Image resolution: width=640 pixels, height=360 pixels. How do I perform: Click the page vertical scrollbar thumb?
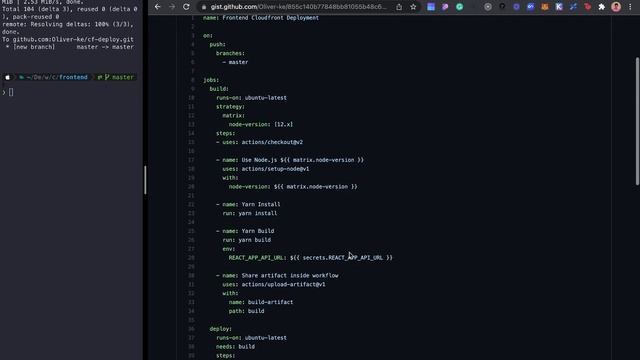(x=637, y=121)
